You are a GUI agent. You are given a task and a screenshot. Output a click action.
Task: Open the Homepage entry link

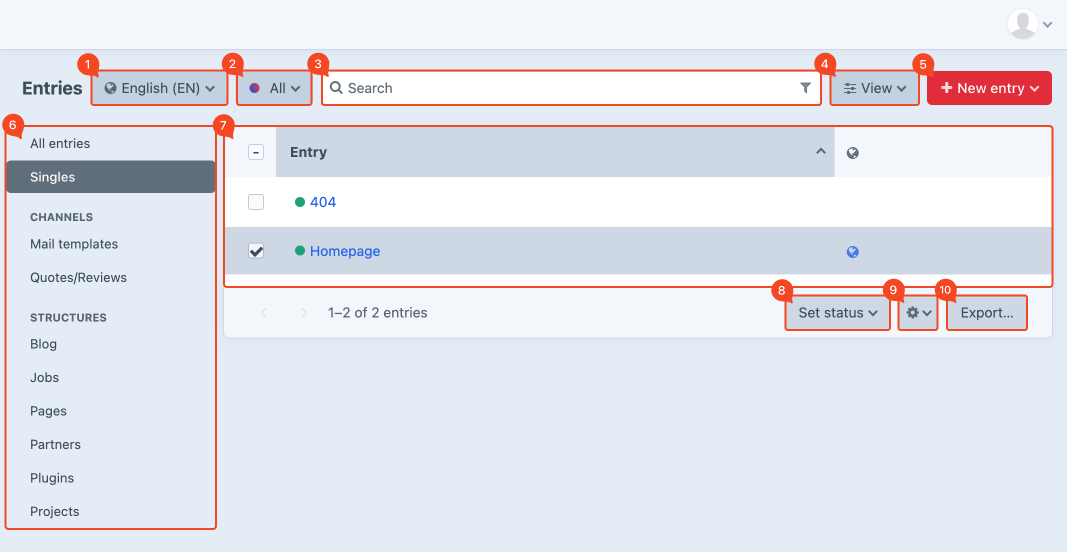tap(345, 251)
